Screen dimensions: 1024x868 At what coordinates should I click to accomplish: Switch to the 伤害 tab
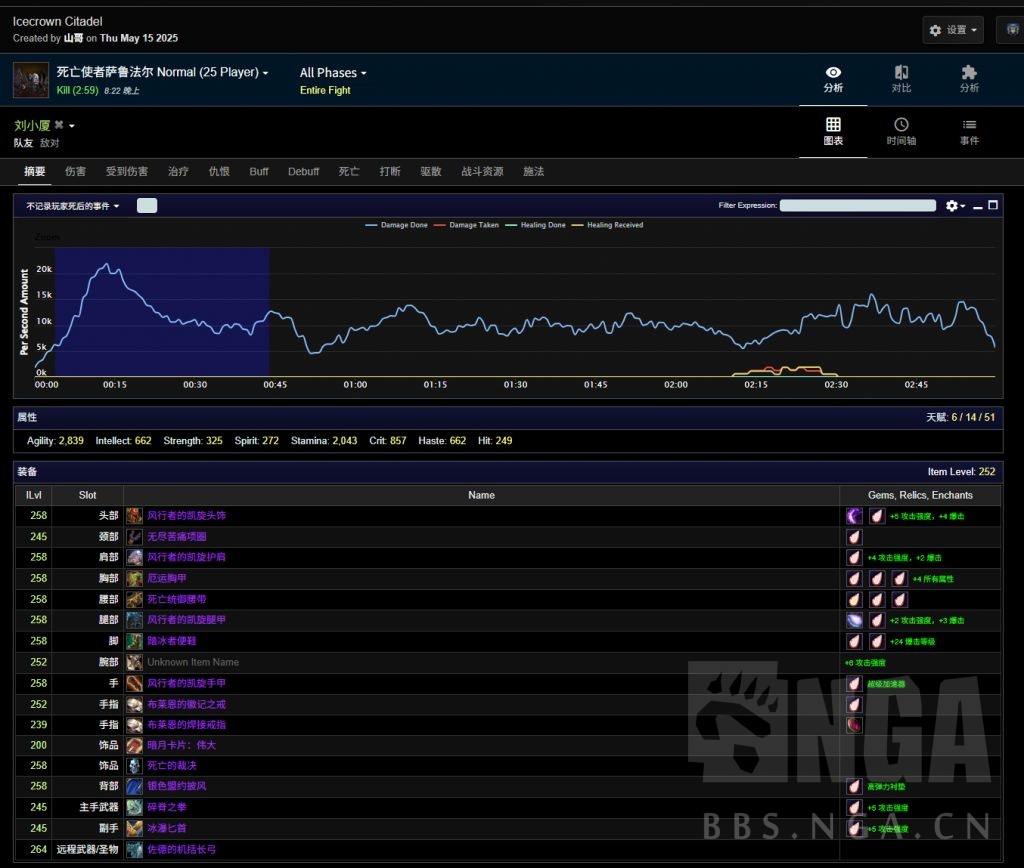75,172
